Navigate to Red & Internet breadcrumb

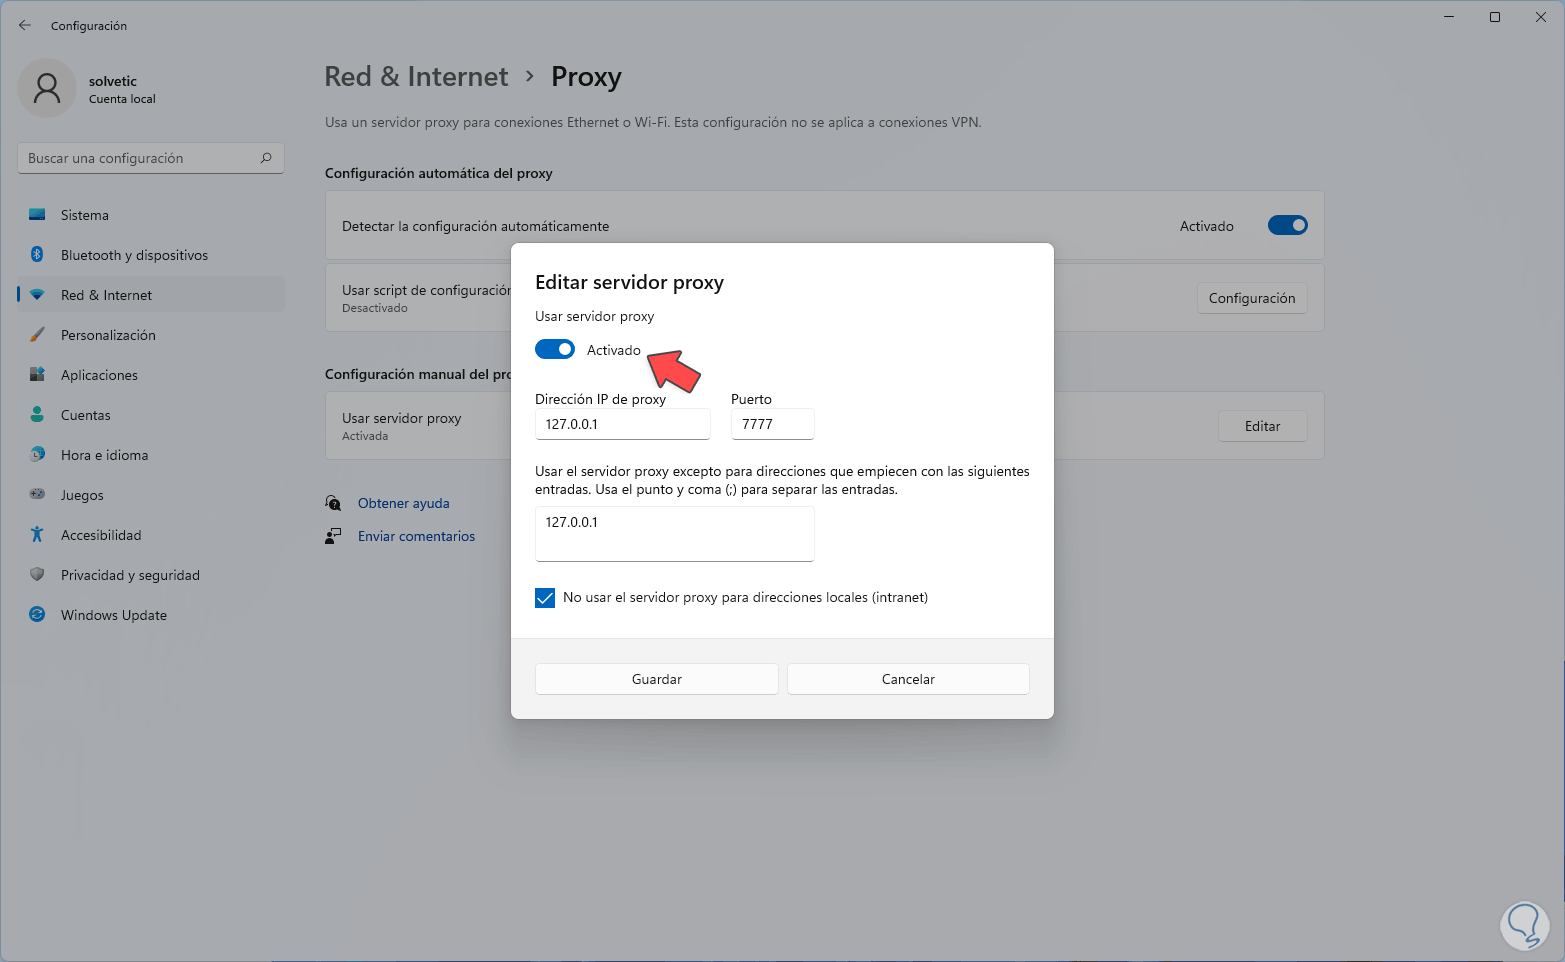[416, 77]
